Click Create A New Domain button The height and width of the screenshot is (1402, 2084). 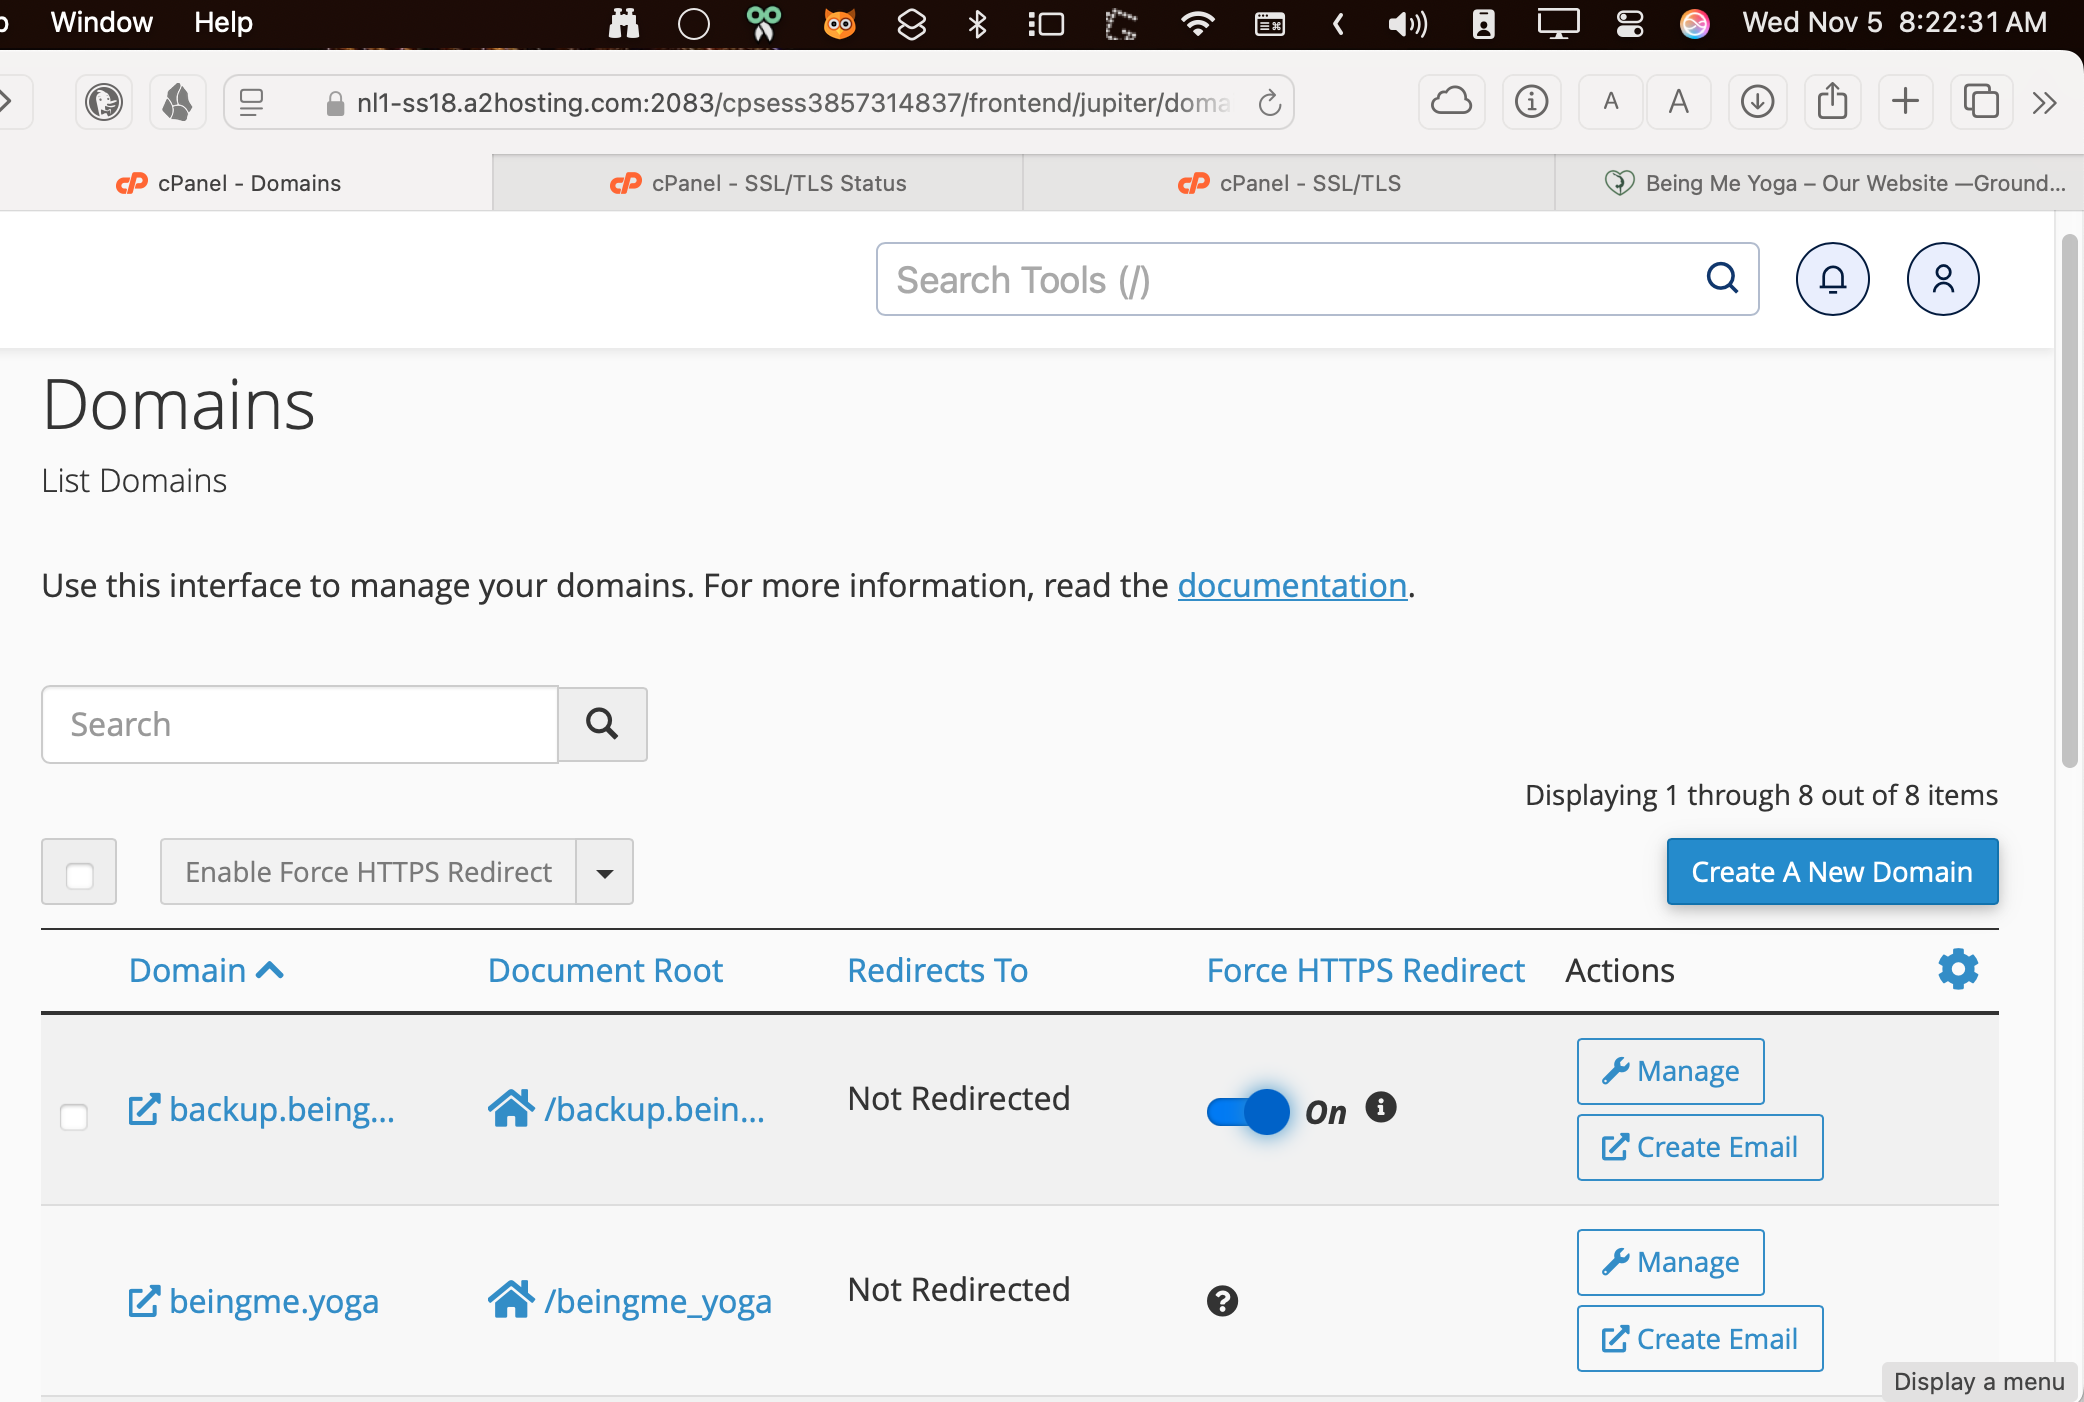(1831, 872)
